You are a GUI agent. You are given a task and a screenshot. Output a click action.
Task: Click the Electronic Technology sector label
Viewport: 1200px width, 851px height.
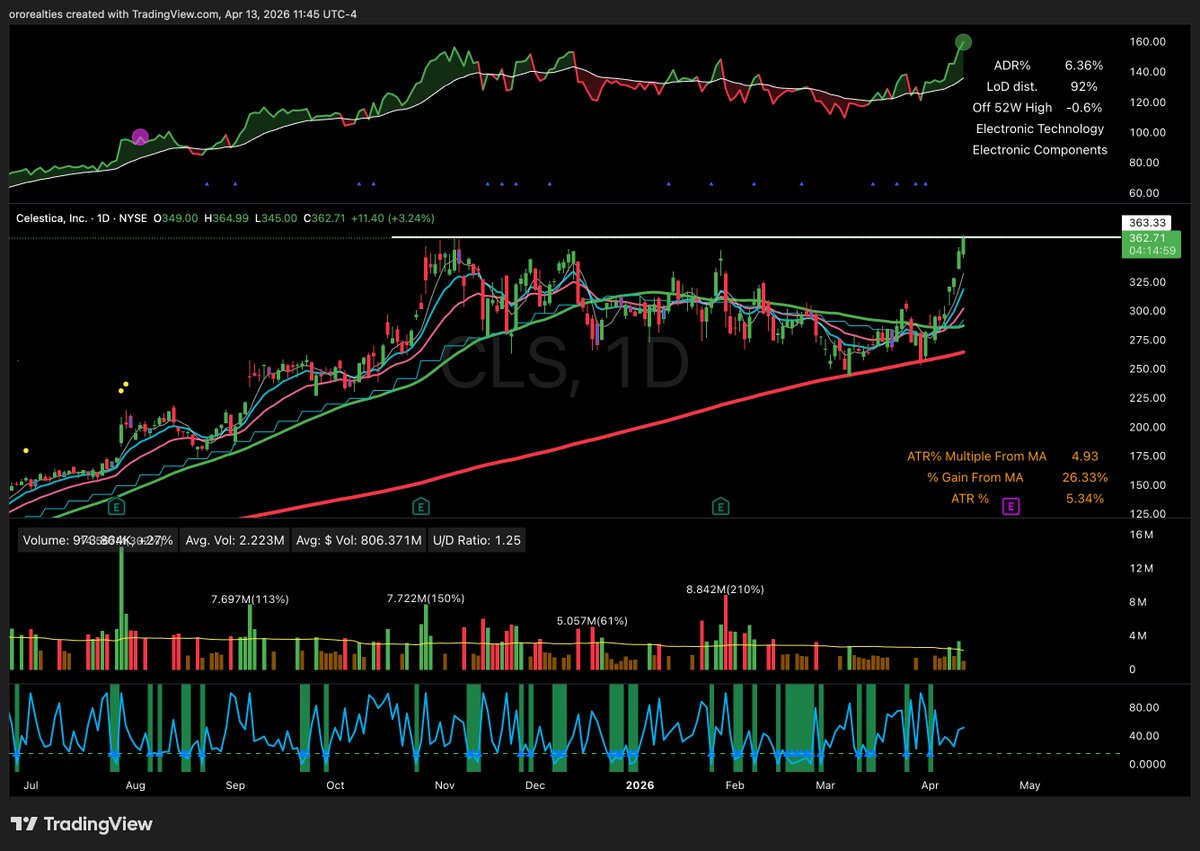[1040, 128]
